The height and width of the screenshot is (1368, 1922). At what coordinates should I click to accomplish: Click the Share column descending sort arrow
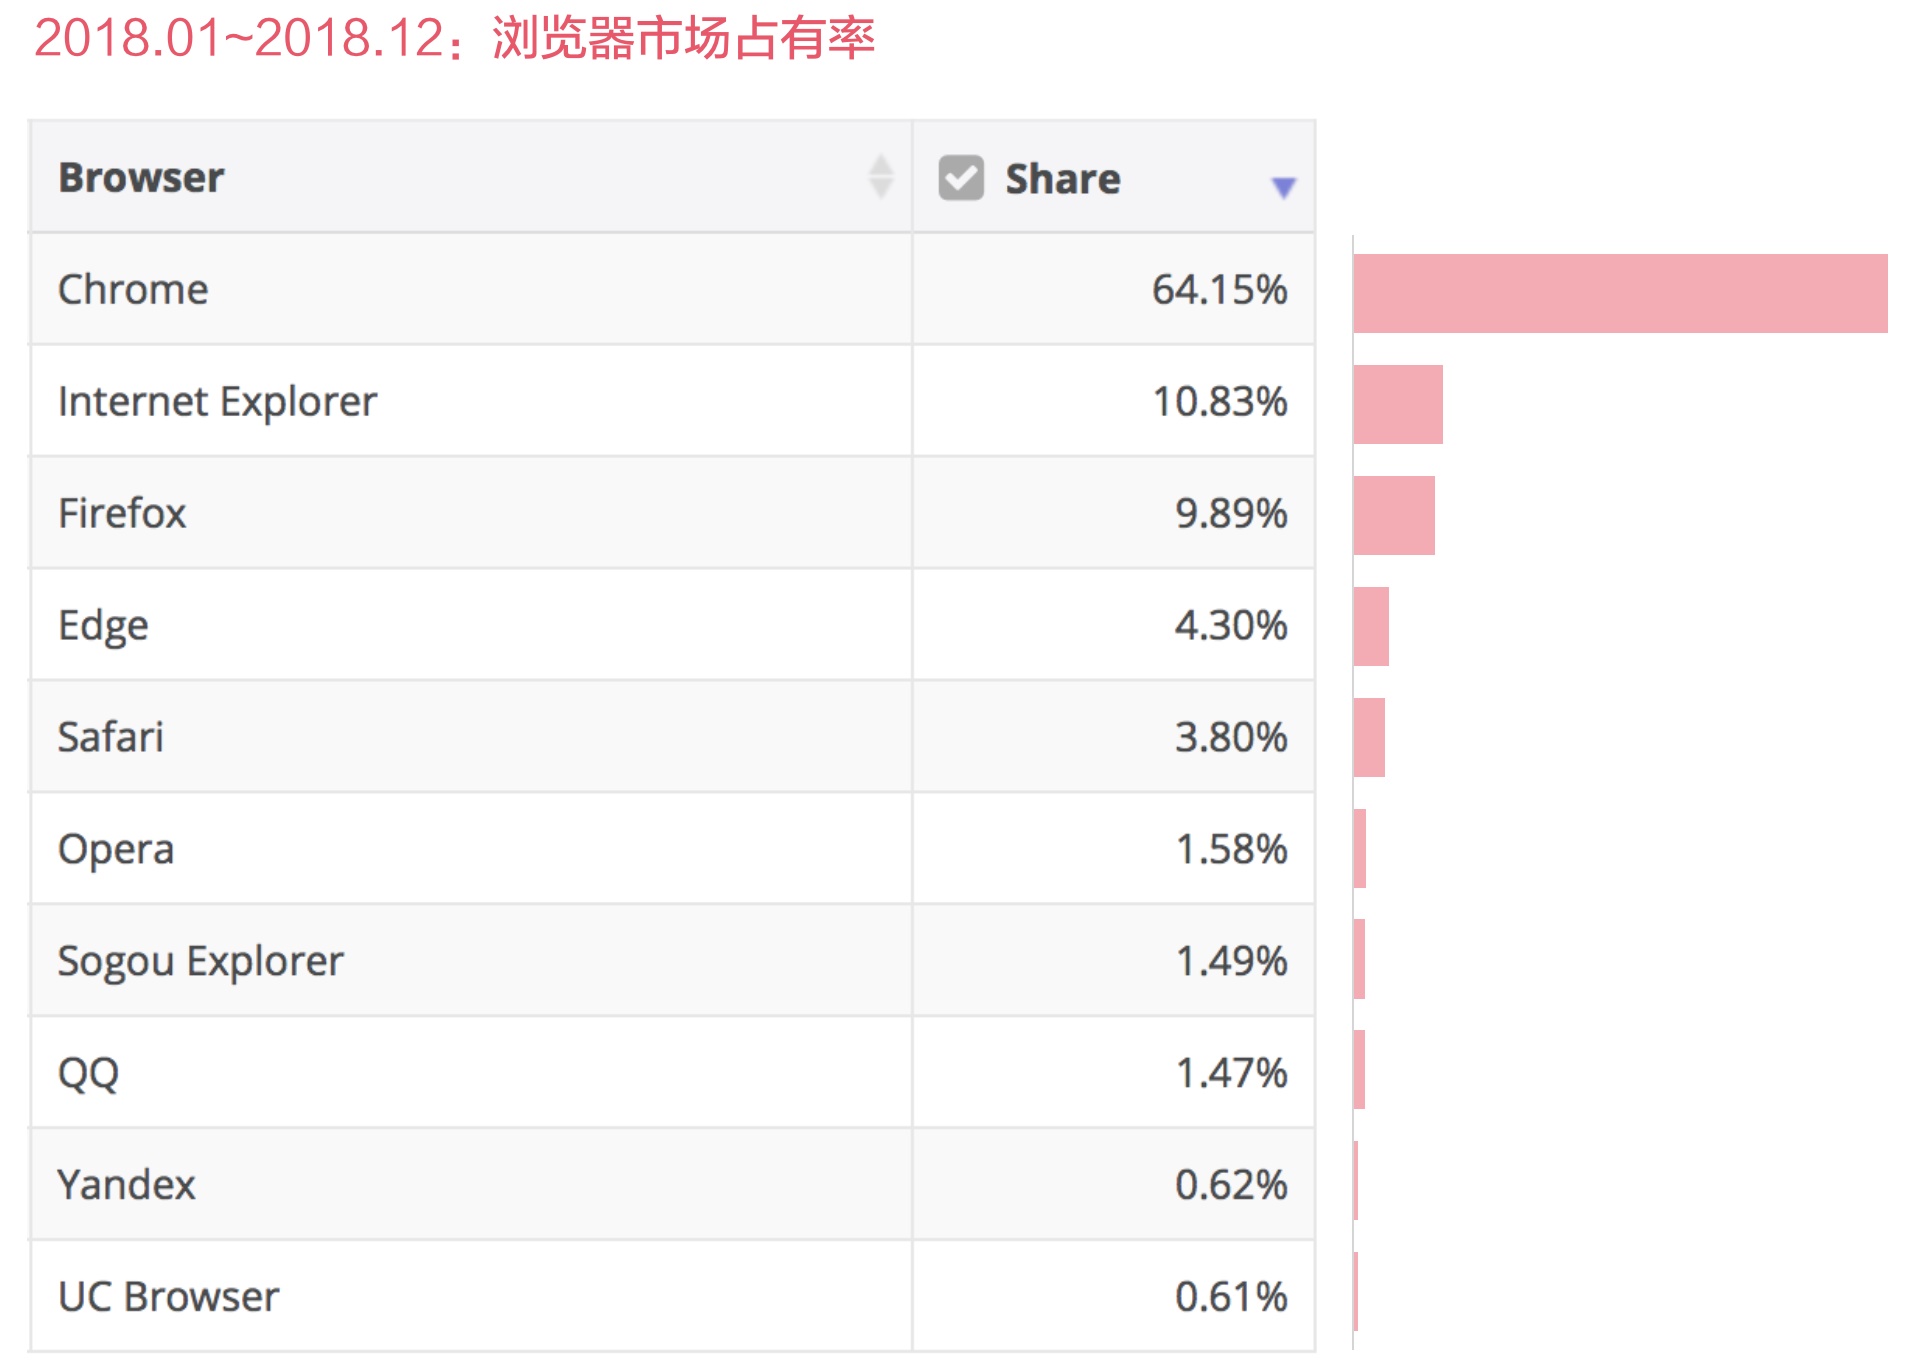click(x=1283, y=187)
